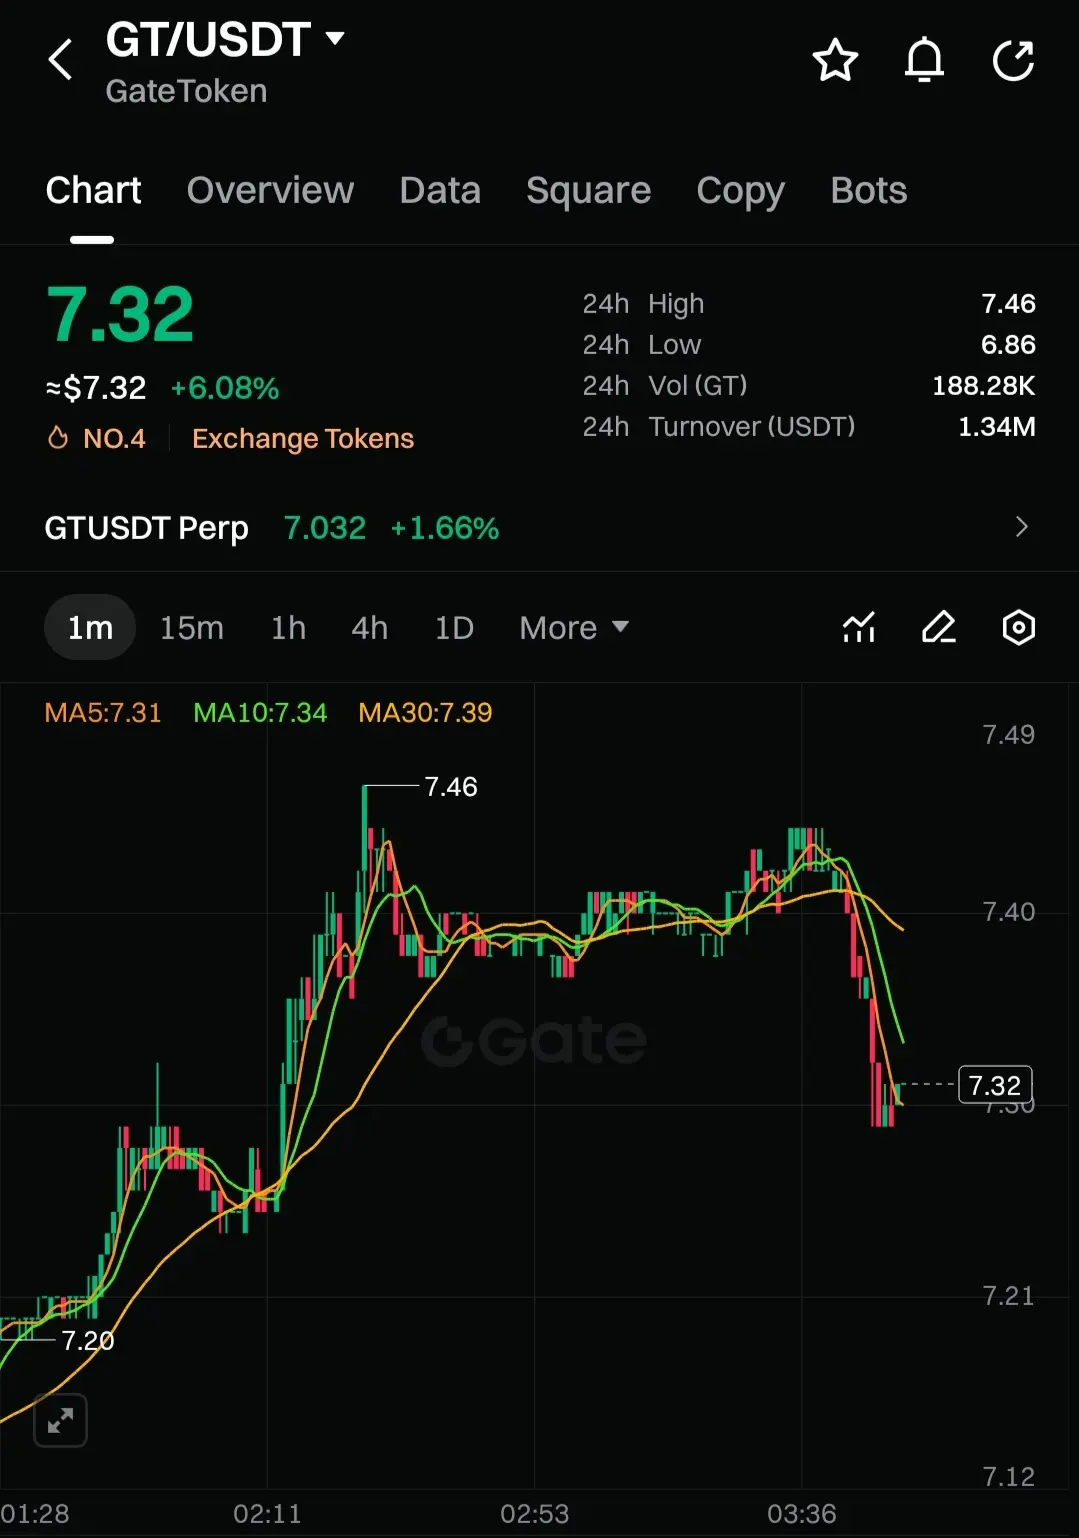Open the Square tab
Viewport: 1079px width, 1538px height.
point(588,190)
